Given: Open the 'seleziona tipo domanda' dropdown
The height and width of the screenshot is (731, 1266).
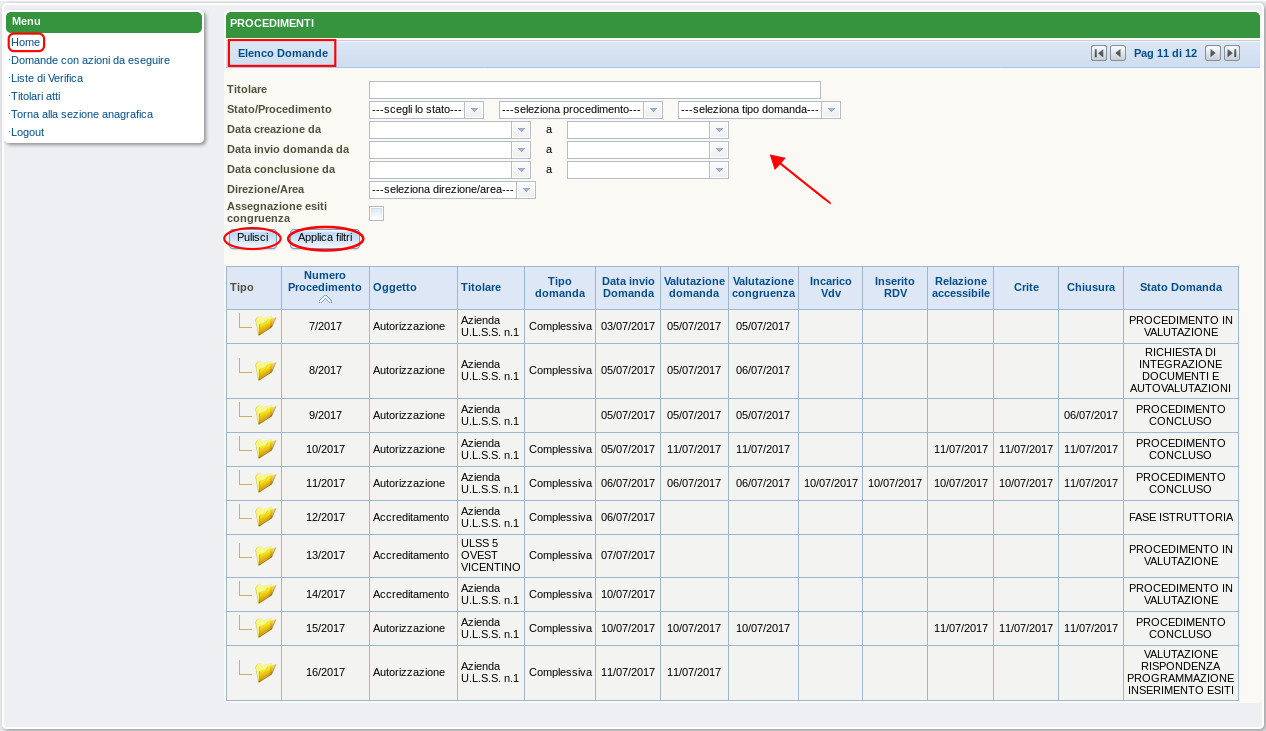Looking at the screenshot, I should coord(831,110).
